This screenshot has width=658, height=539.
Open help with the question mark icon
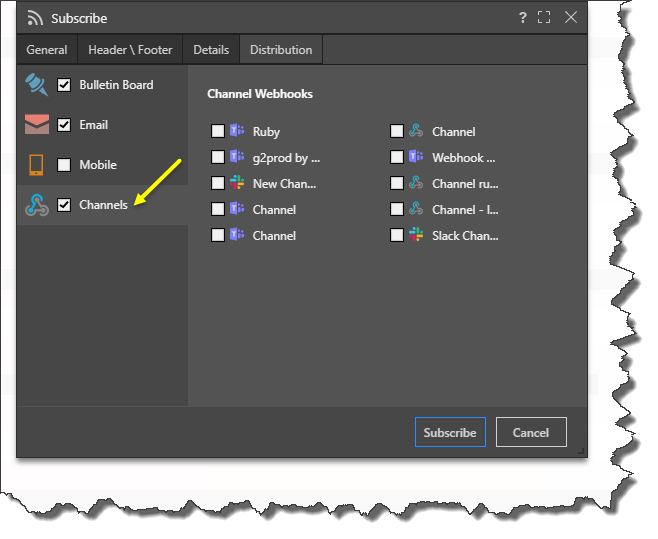522,18
